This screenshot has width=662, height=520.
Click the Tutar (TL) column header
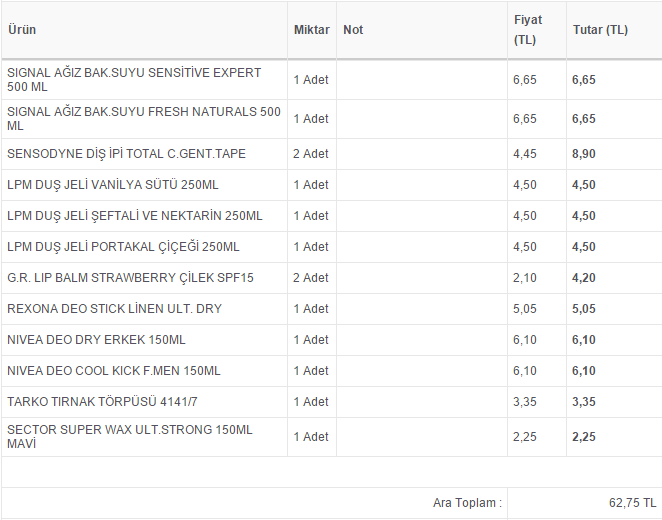(x=600, y=30)
